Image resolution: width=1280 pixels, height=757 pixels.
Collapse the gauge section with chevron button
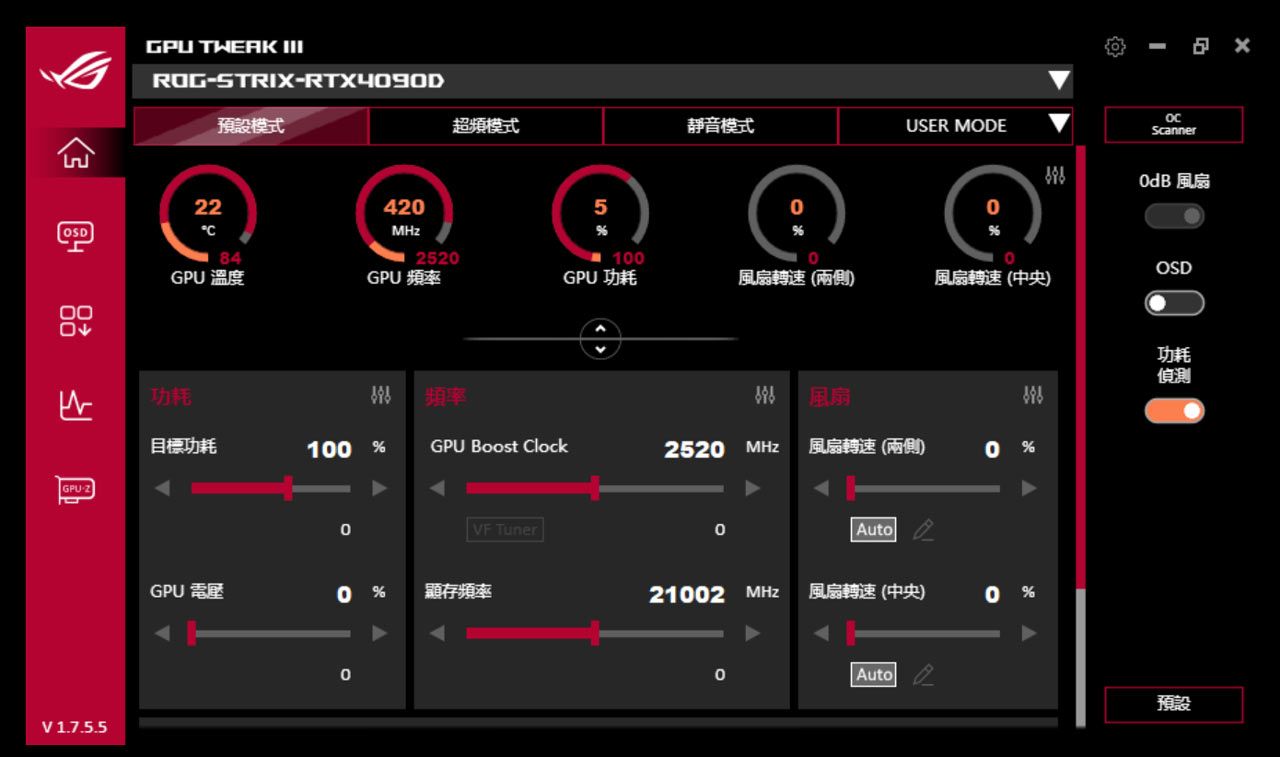pos(600,339)
